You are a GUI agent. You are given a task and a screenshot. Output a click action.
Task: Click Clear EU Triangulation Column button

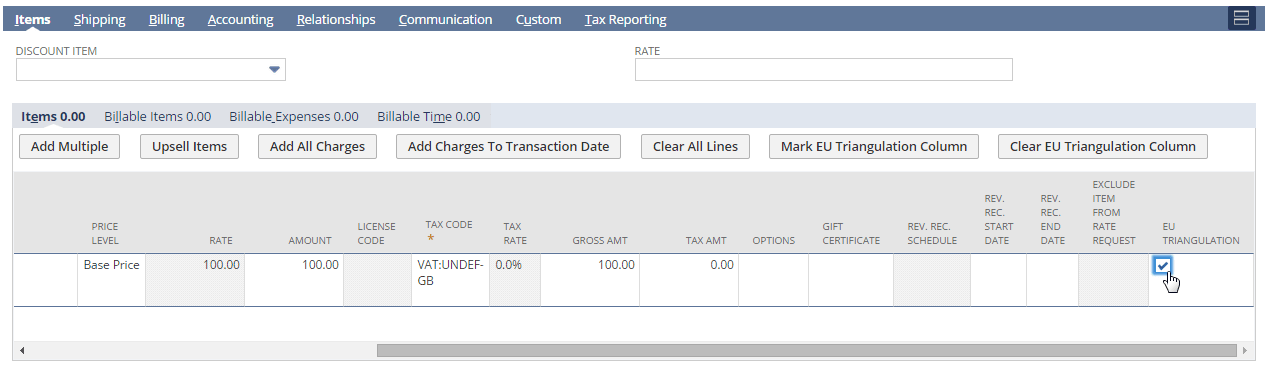click(1102, 146)
